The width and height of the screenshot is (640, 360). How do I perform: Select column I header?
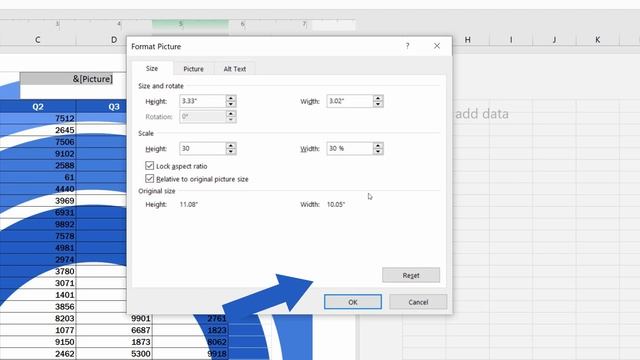(511, 40)
